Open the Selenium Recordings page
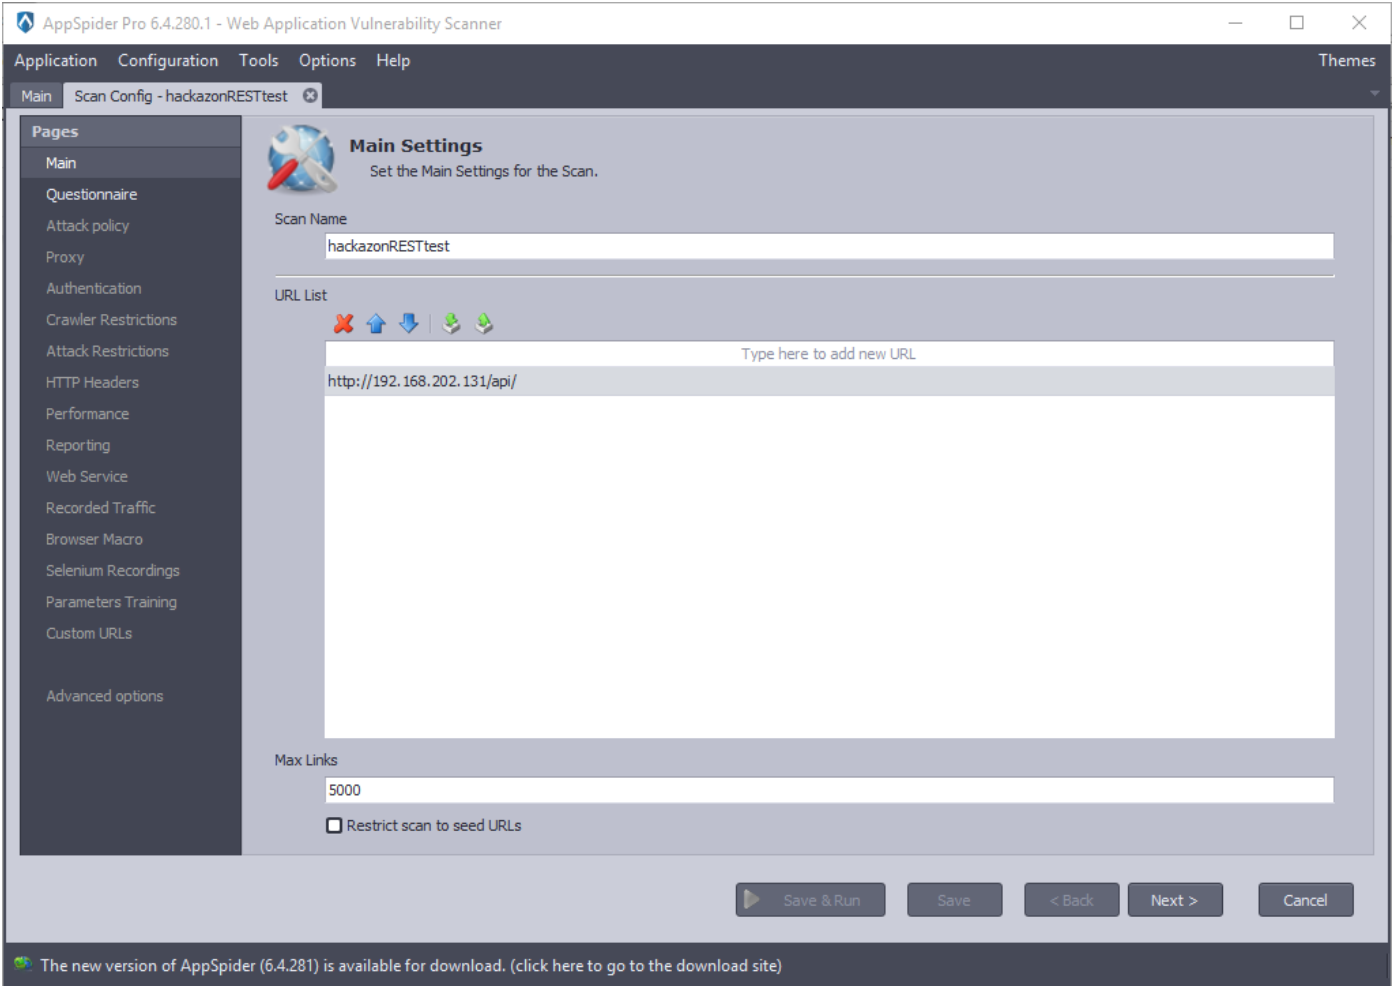Viewport: 1394px width, 986px height. point(131,570)
